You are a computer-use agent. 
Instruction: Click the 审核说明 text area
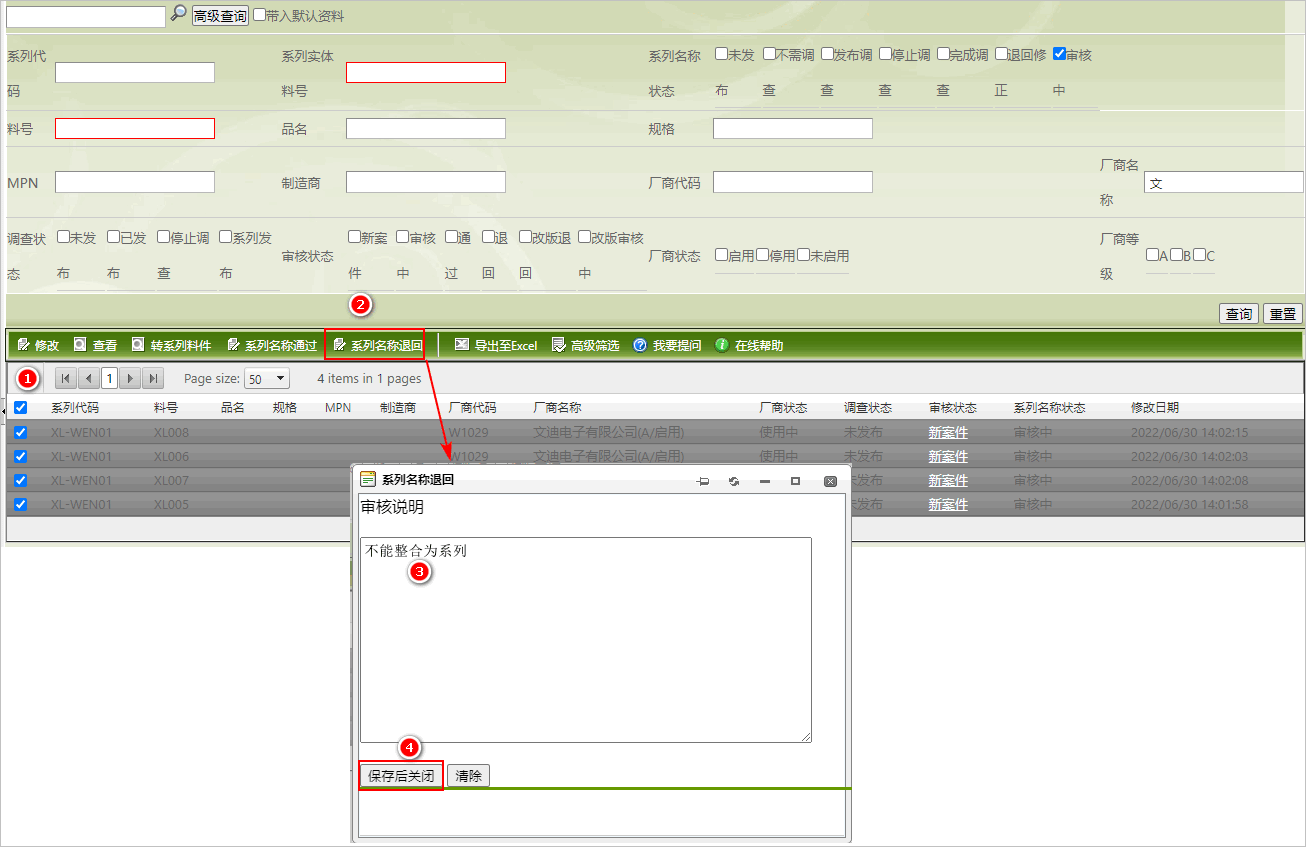point(585,640)
